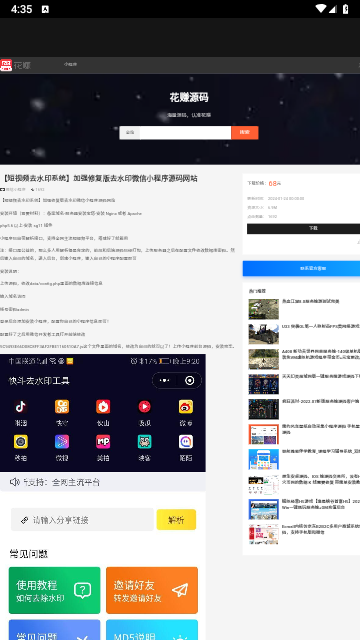Click the orange search button
Screen dimensions: 360x640
tap(244, 133)
